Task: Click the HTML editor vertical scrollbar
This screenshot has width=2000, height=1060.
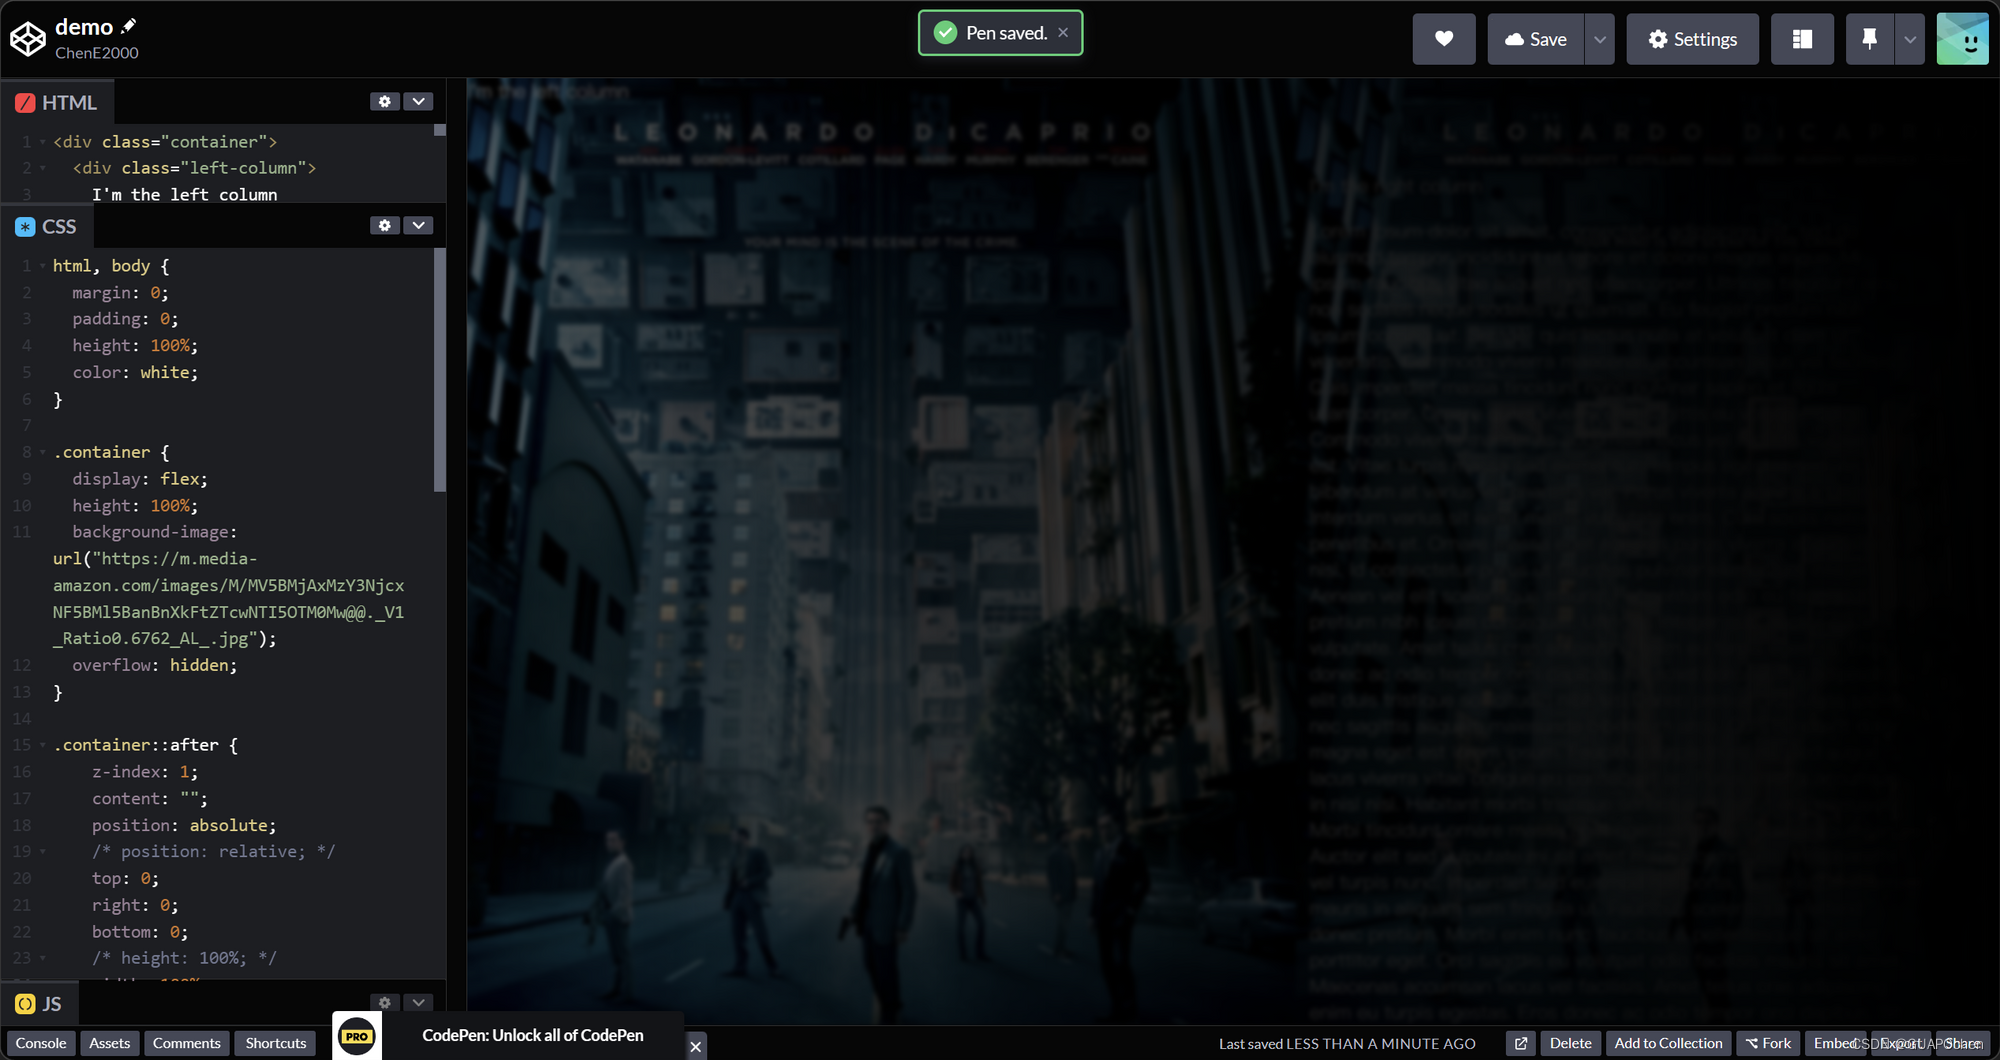Action: tap(440, 130)
